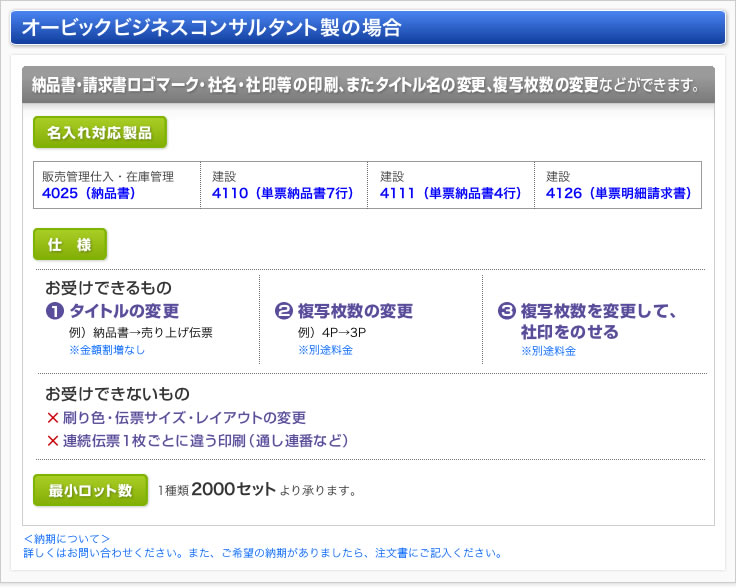Open the 4126（単票明細請求書） product link
Image resolution: width=736 pixels, height=588 pixels.
pyautogui.click(x=619, y=193)
